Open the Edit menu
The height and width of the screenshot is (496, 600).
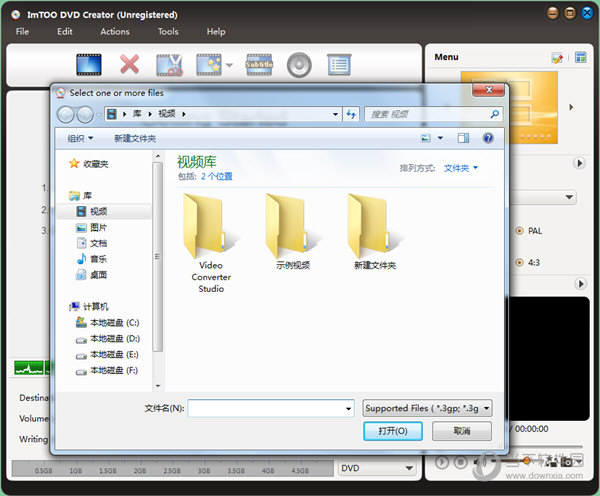pyautogui.click(x=65, y=31)
